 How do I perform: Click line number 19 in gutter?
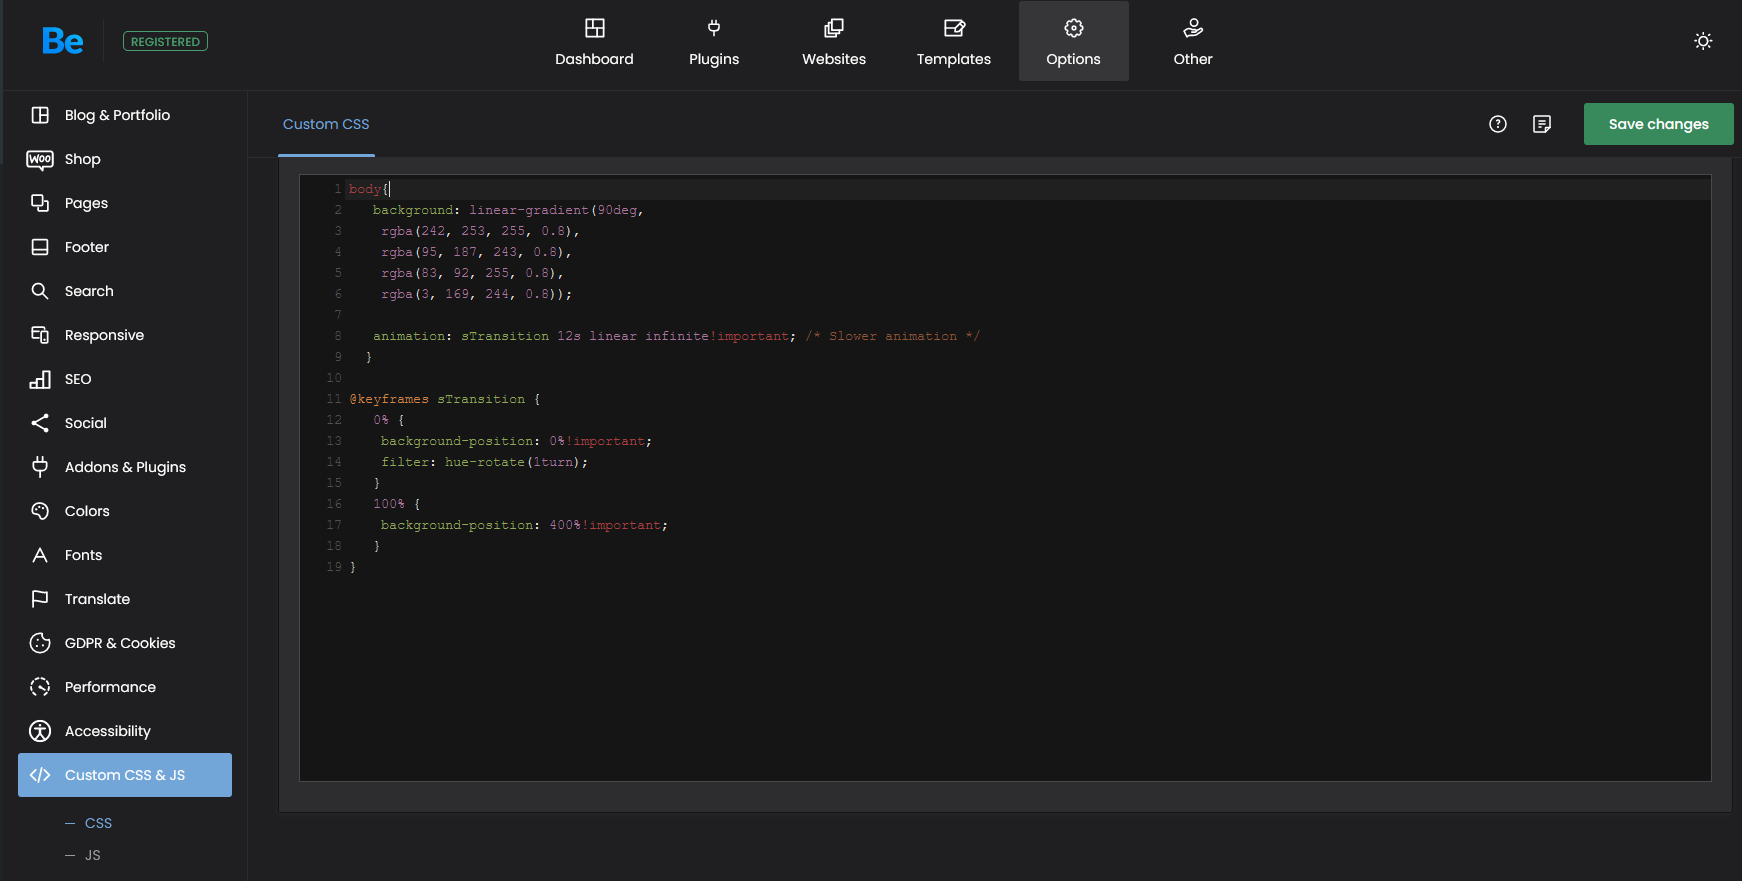[334, 567]
